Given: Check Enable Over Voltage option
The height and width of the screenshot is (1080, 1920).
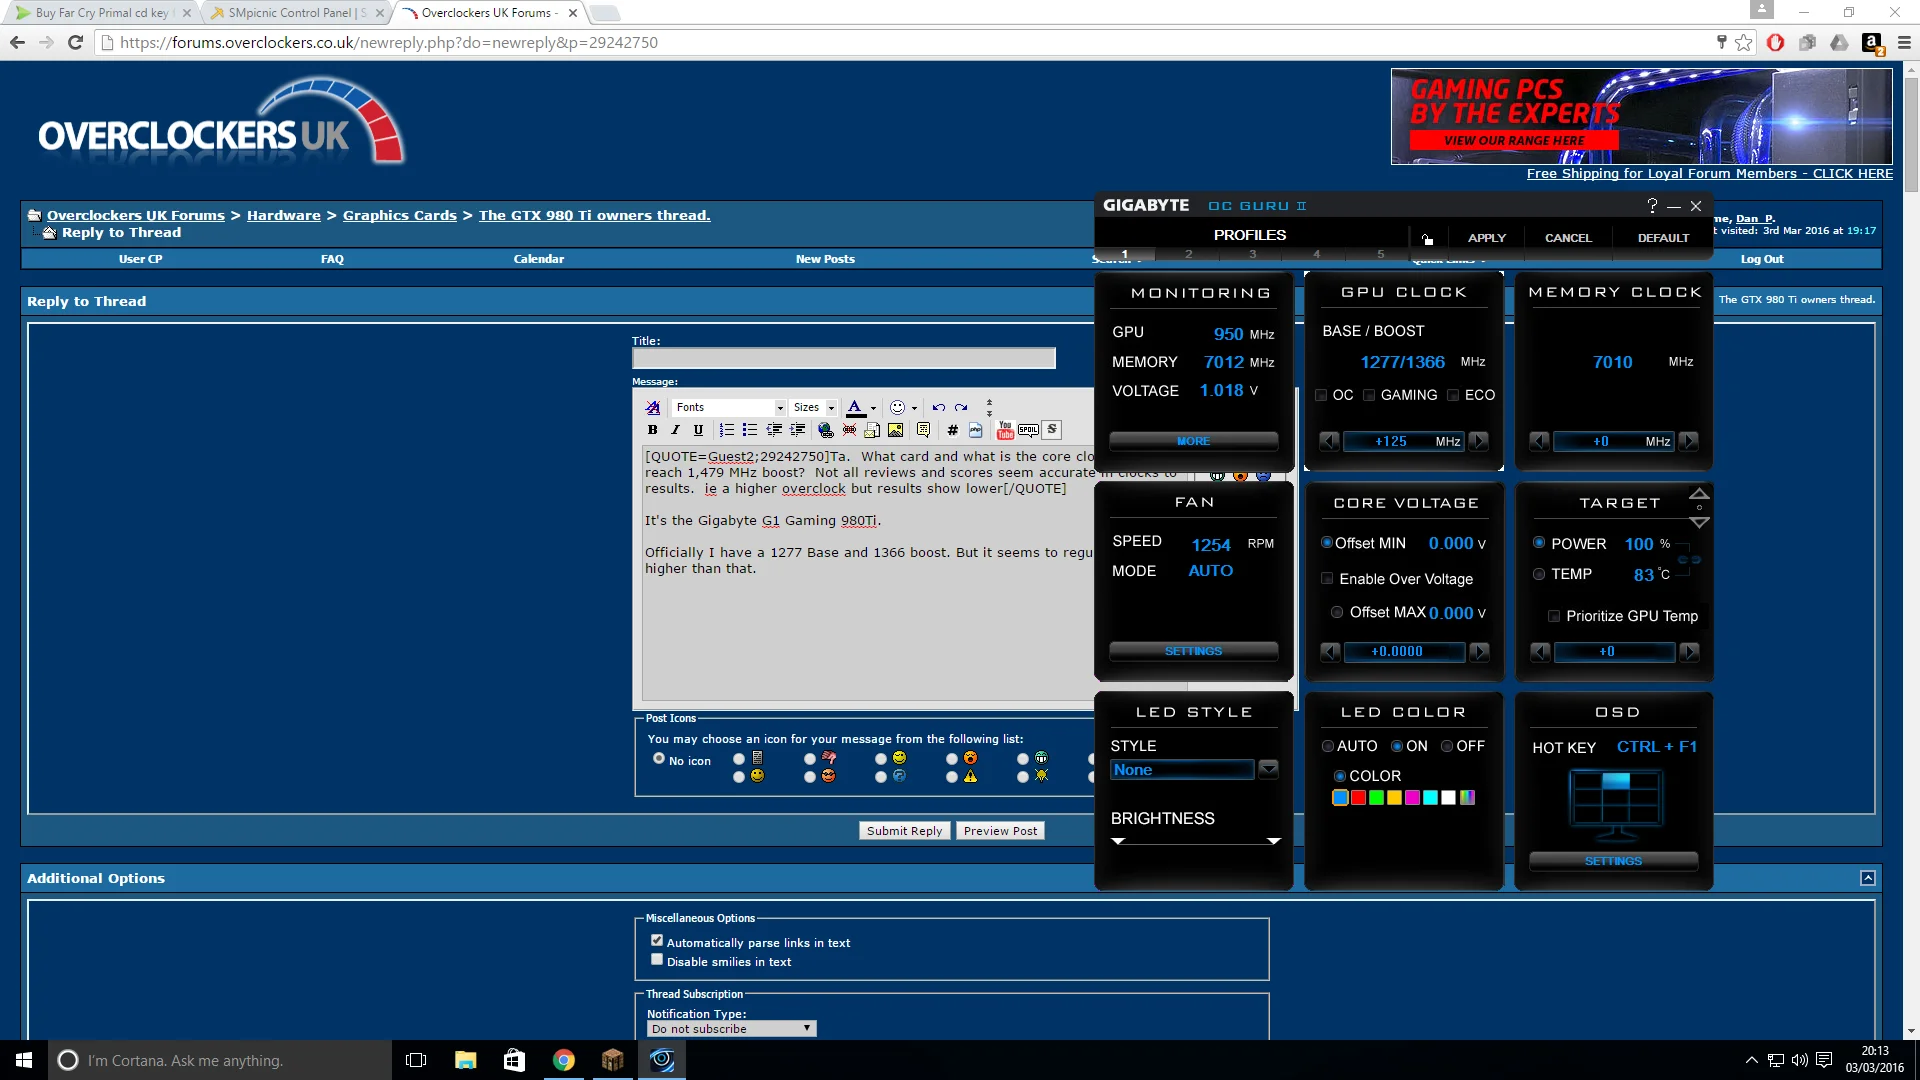Looking at the screenshot, I should (1327, 579).
